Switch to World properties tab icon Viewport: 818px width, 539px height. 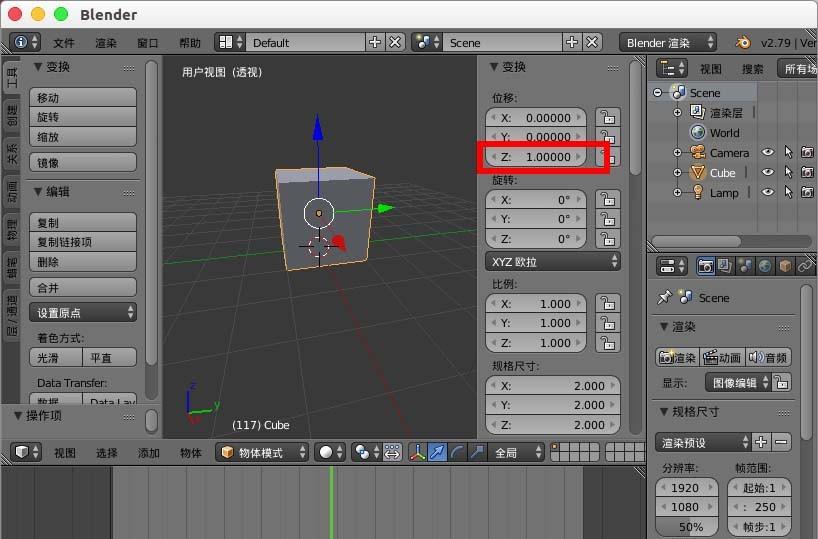click(x=765, y=267)
